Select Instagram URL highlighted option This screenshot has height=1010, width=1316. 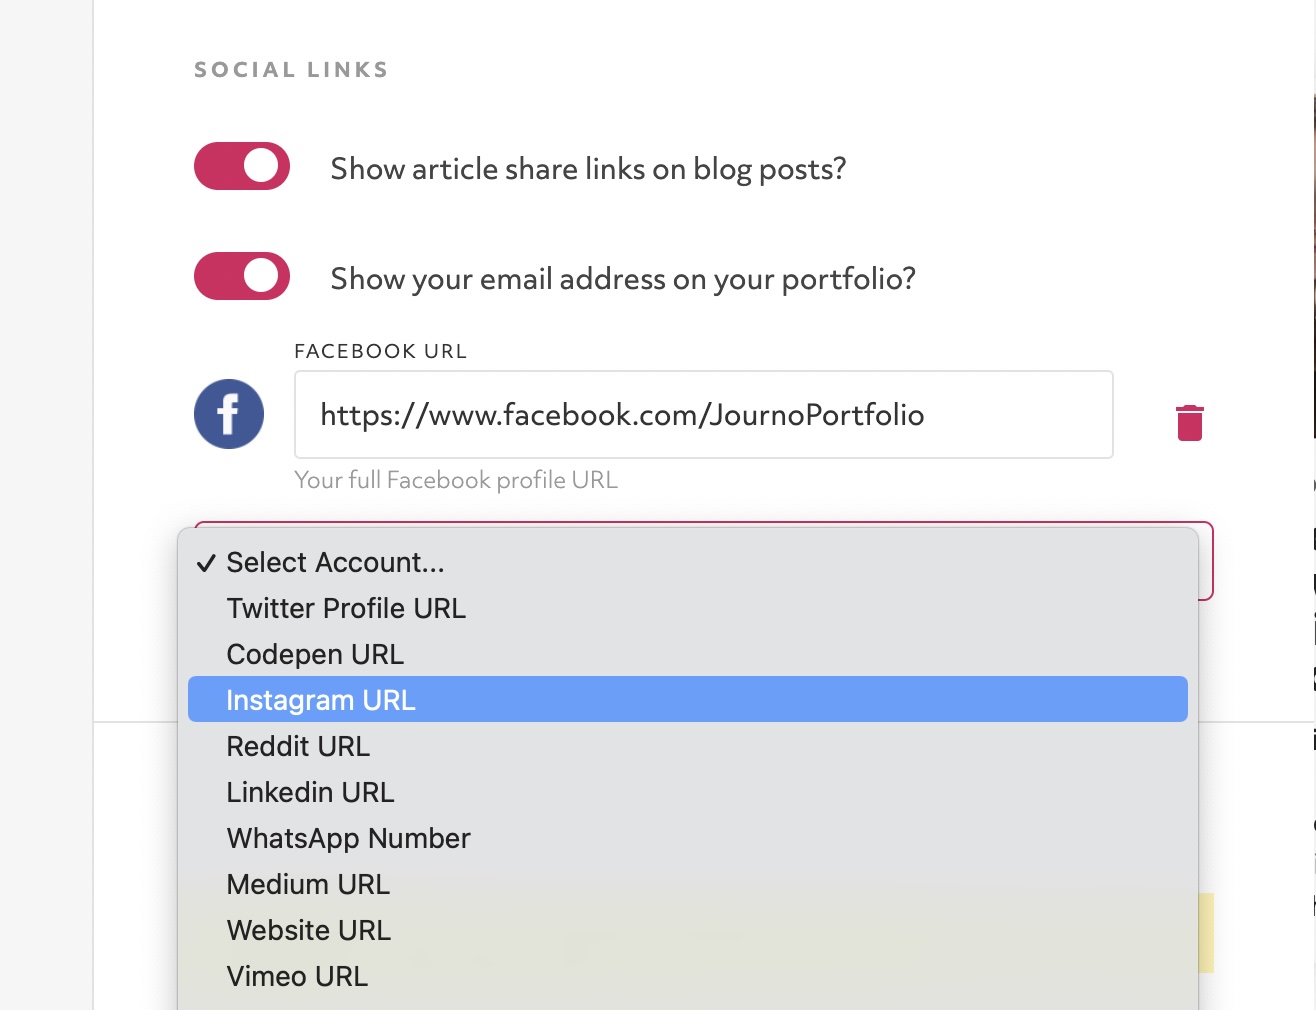688,700
